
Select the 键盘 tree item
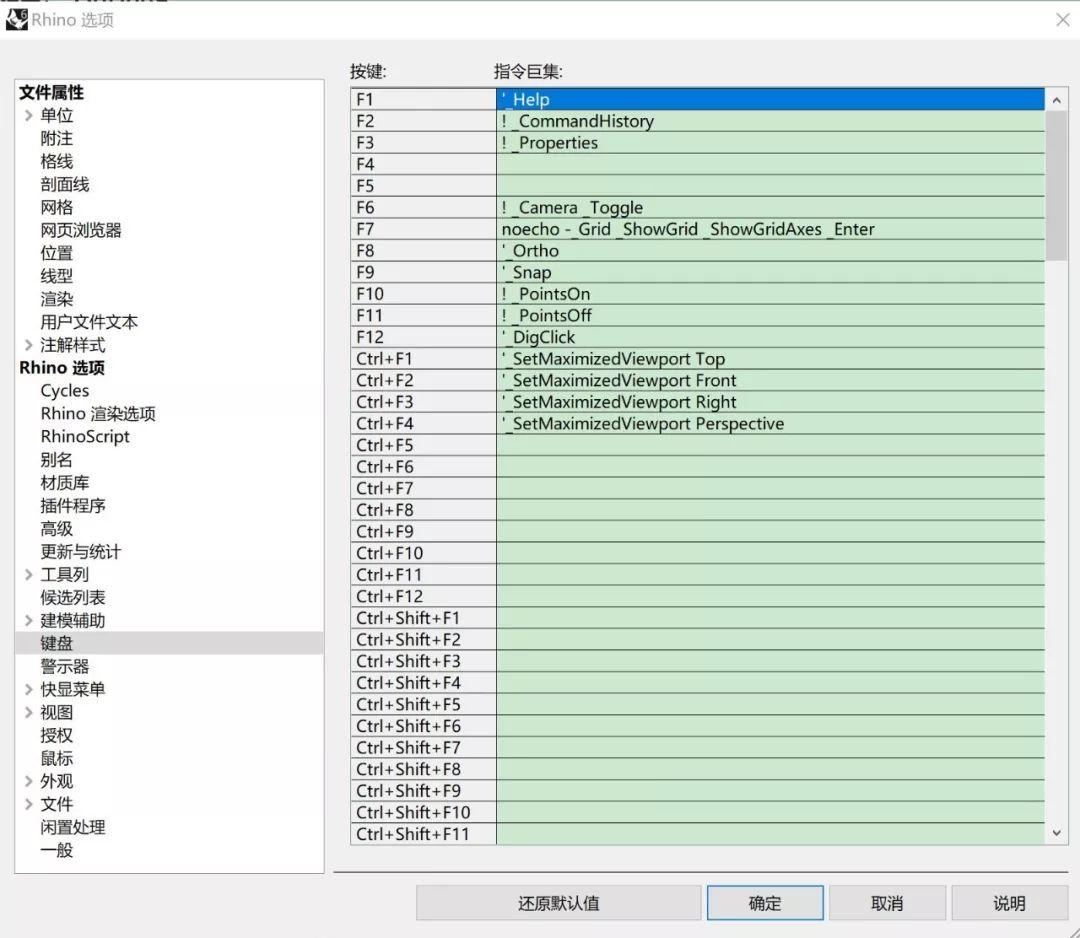(x=56, y=643)
